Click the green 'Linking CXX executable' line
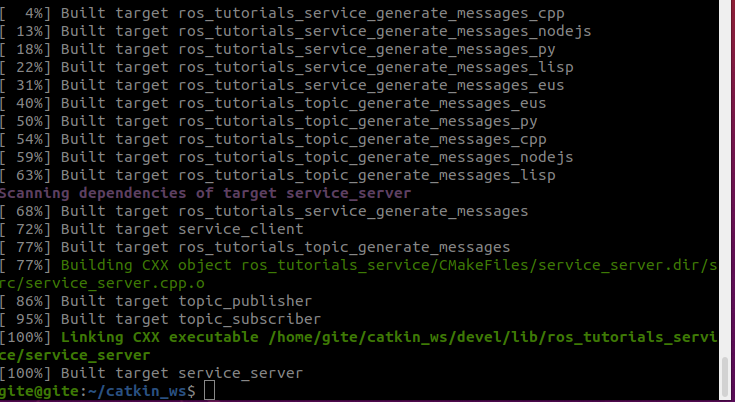The height and width of the screenshot is (402, 735). 359,337
